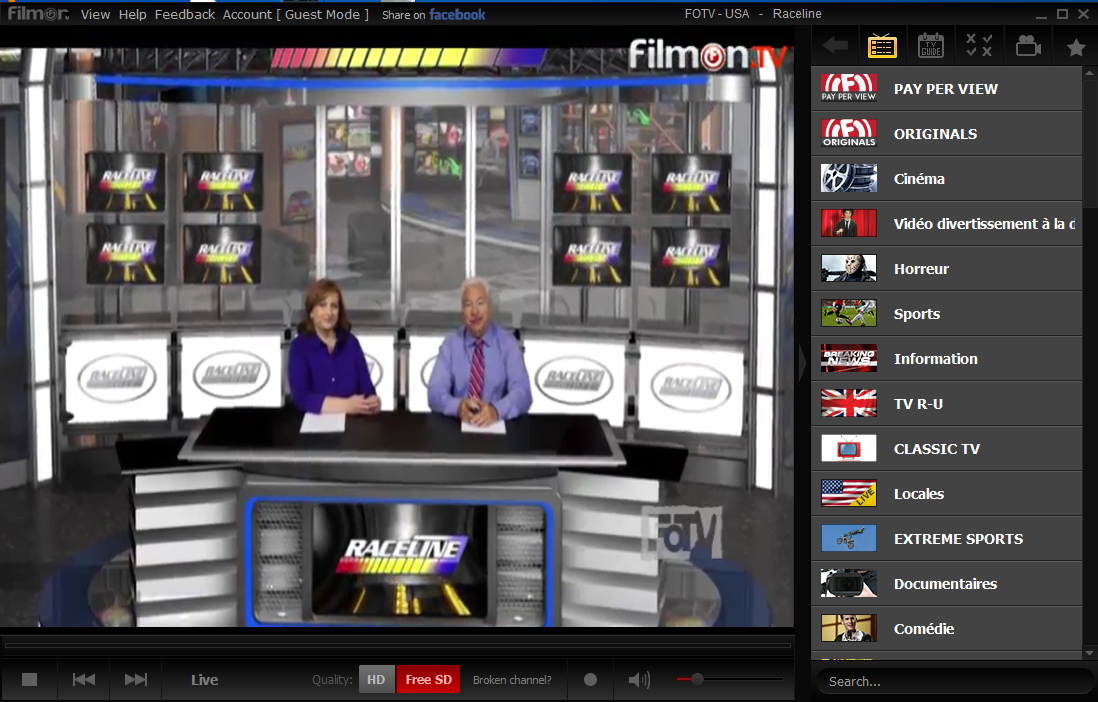This screenshot has height=702, width=1098.
Task: Show favorites with the star icon
Action: (x=1076, y=47)
